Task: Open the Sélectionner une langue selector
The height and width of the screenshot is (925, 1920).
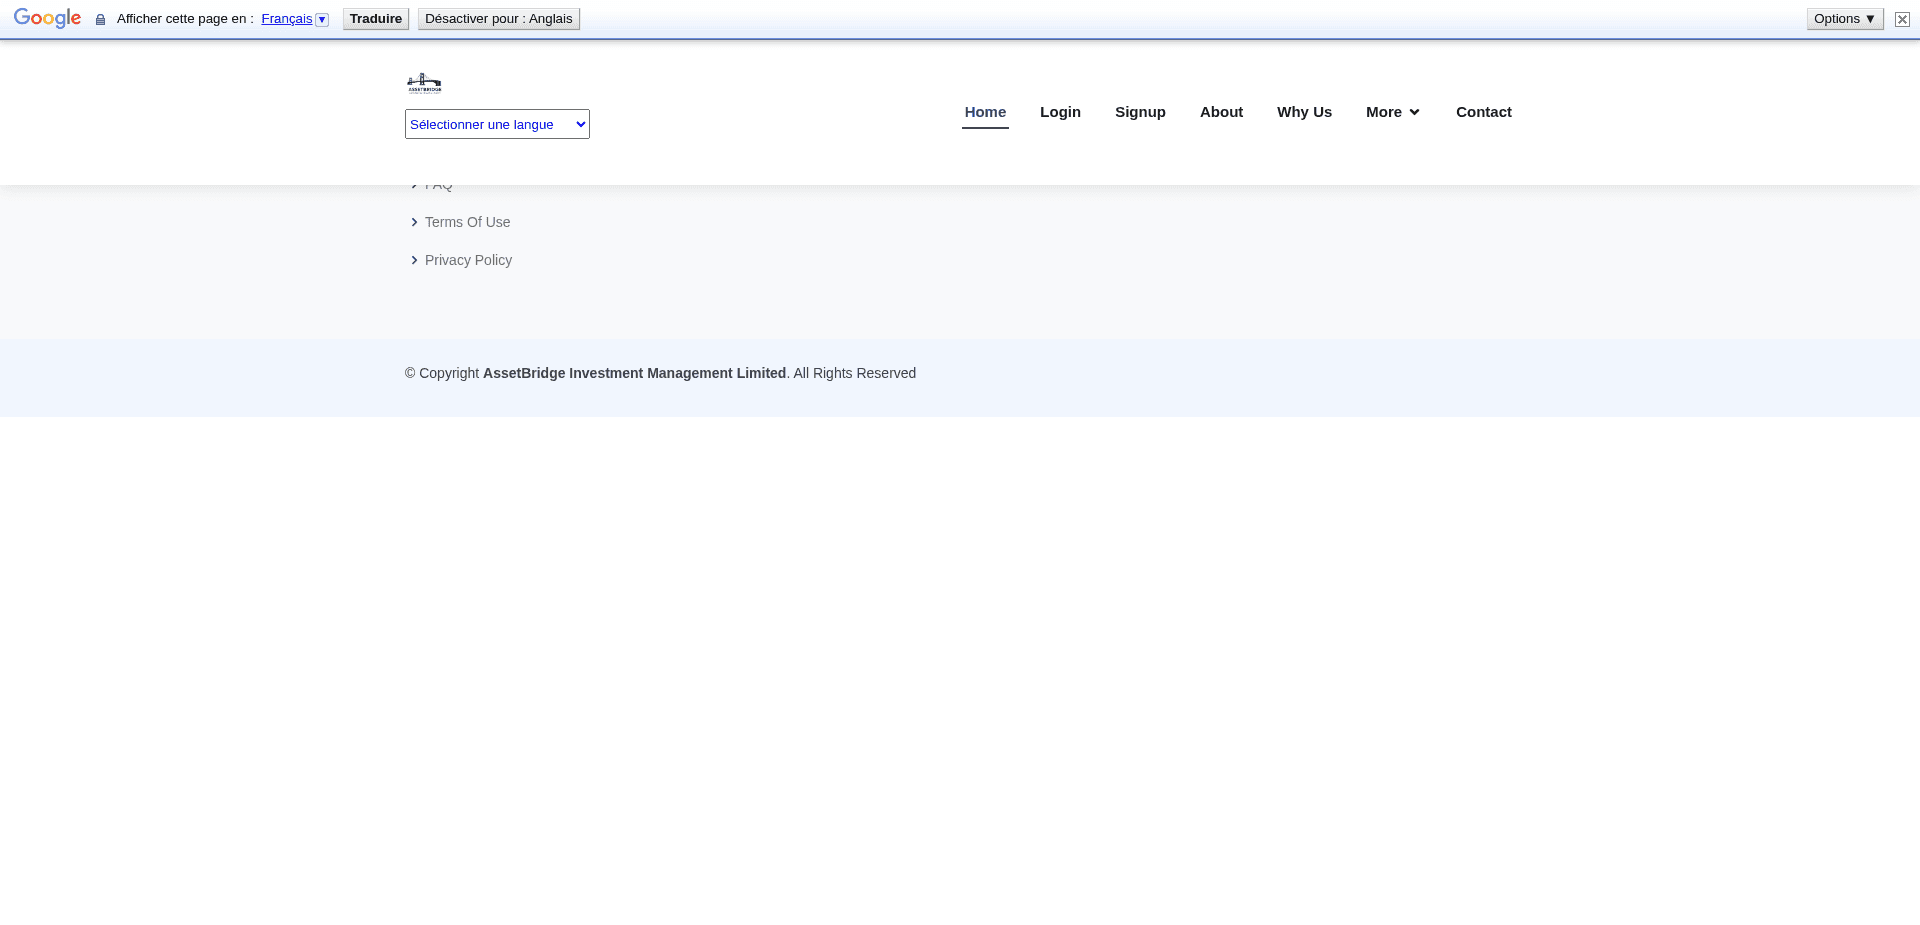Action: [497, 123]
